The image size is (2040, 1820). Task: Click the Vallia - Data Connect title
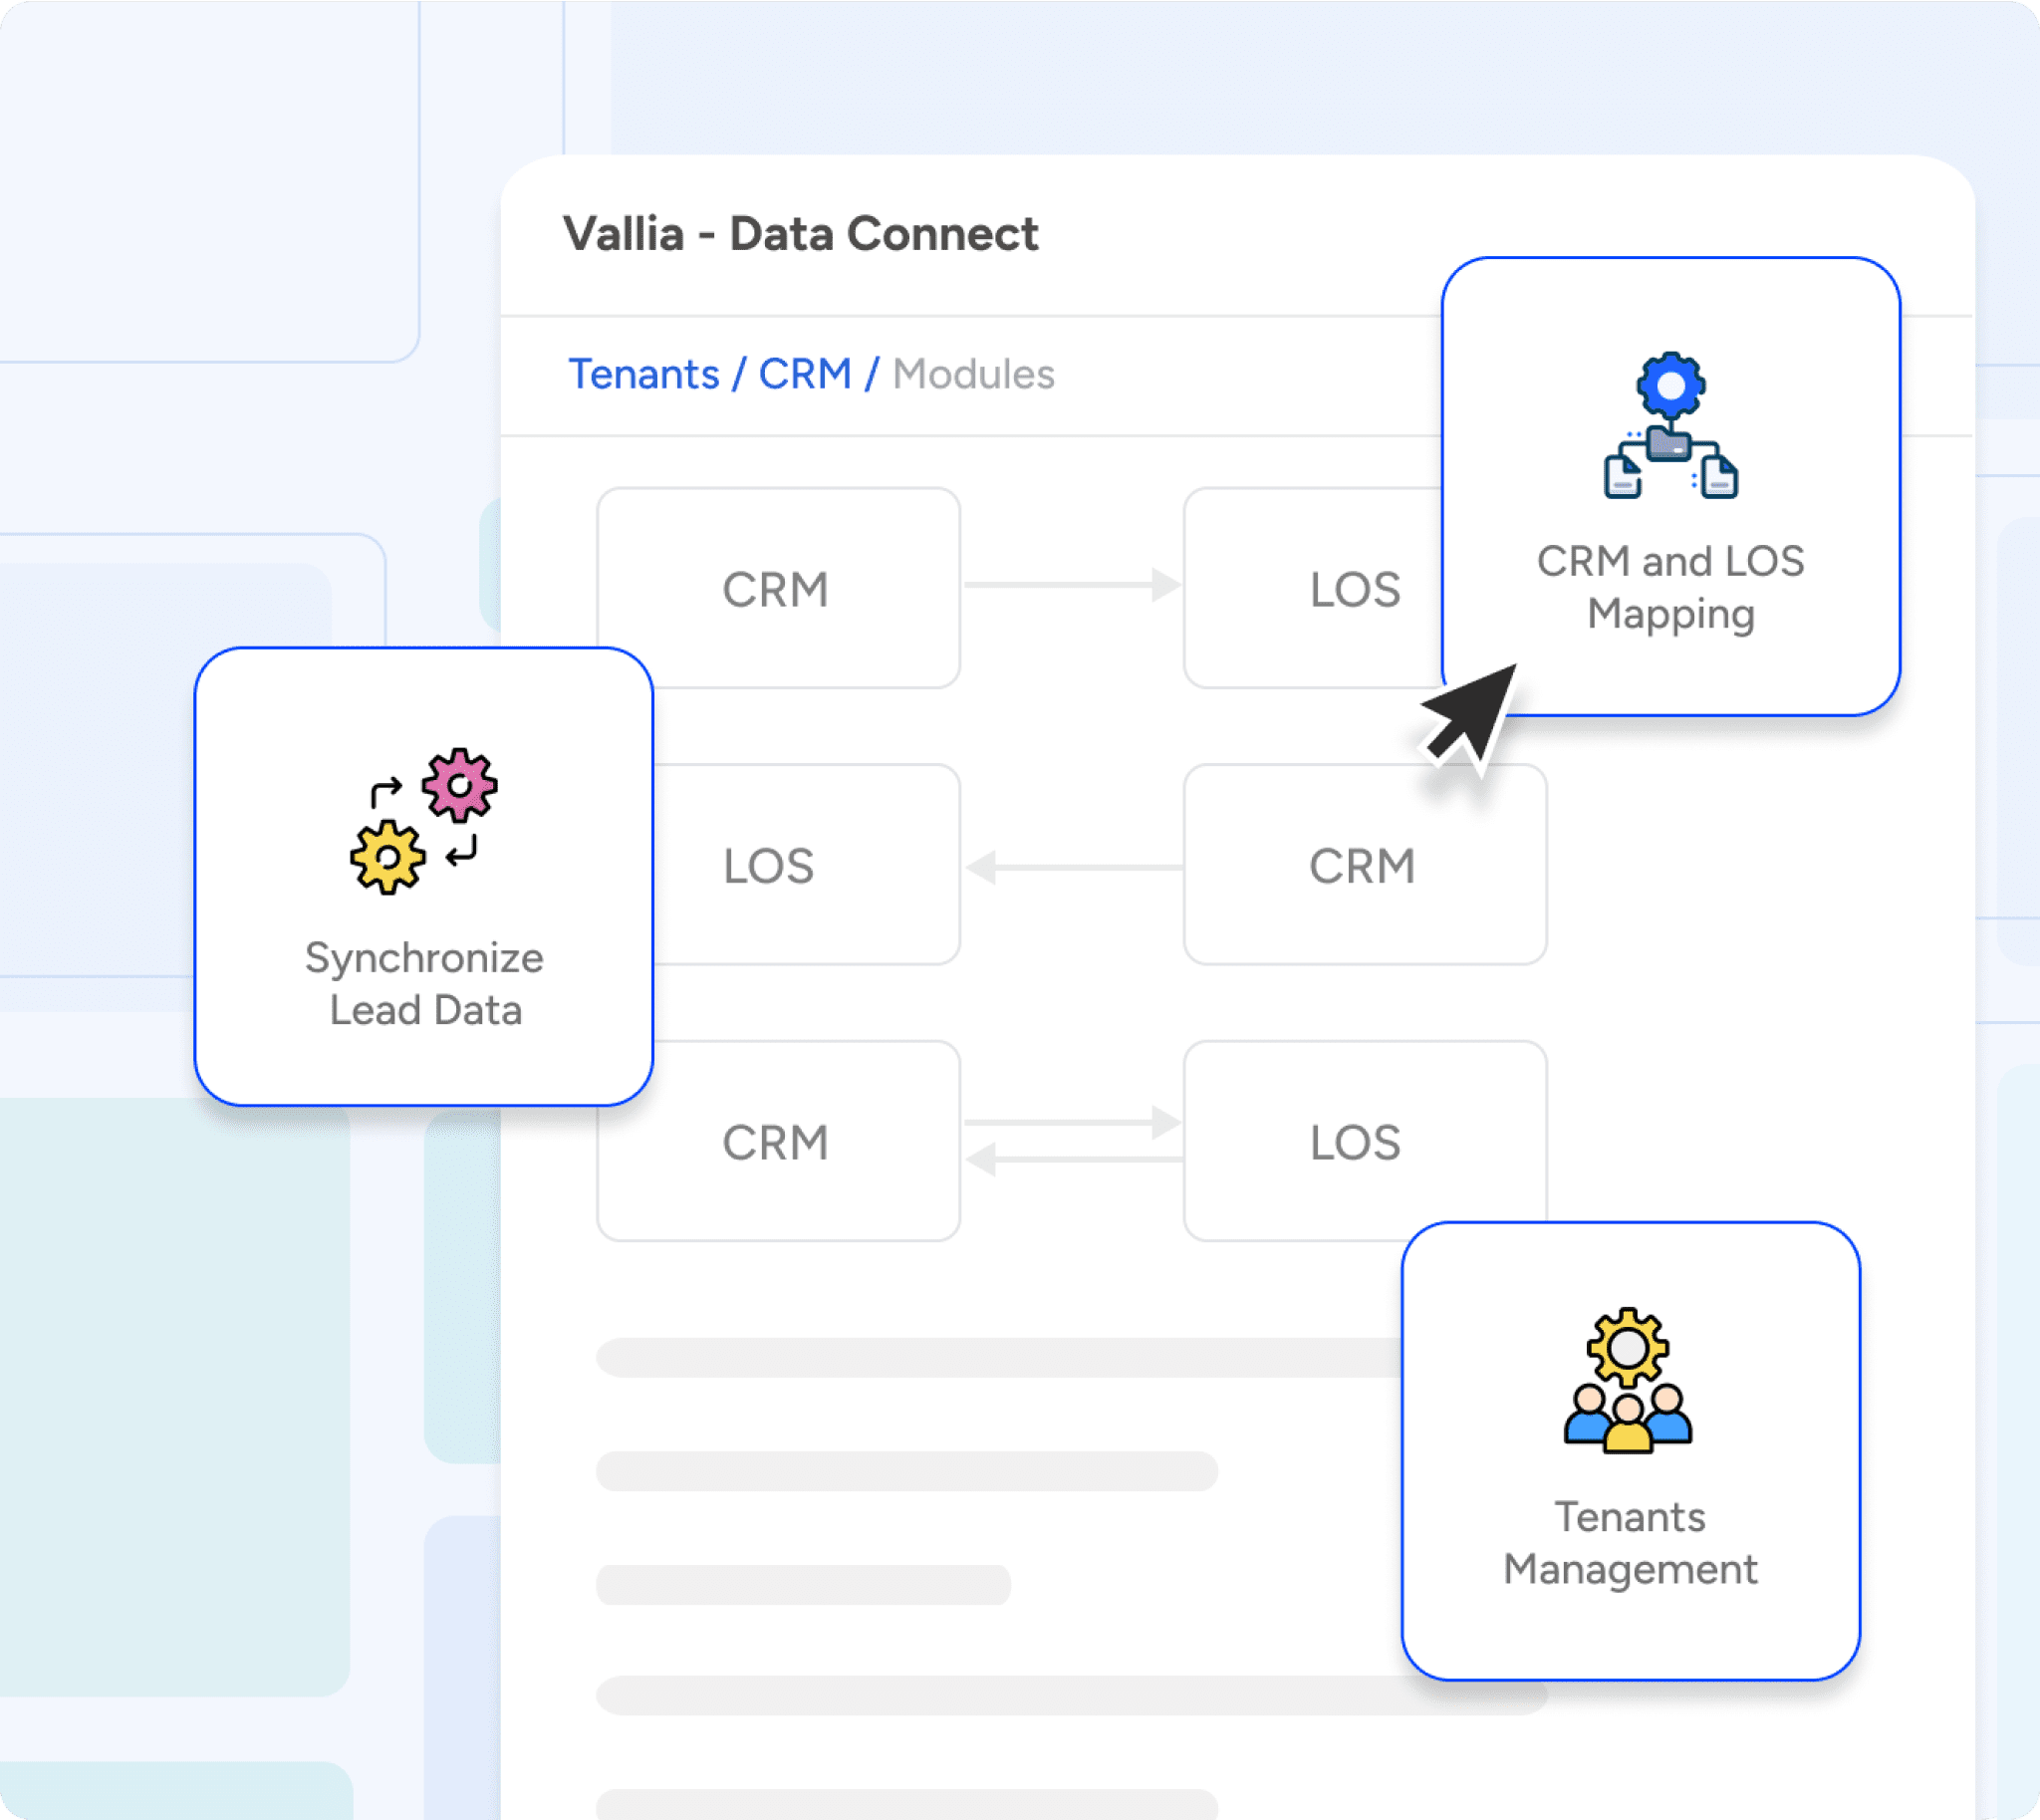800,234
